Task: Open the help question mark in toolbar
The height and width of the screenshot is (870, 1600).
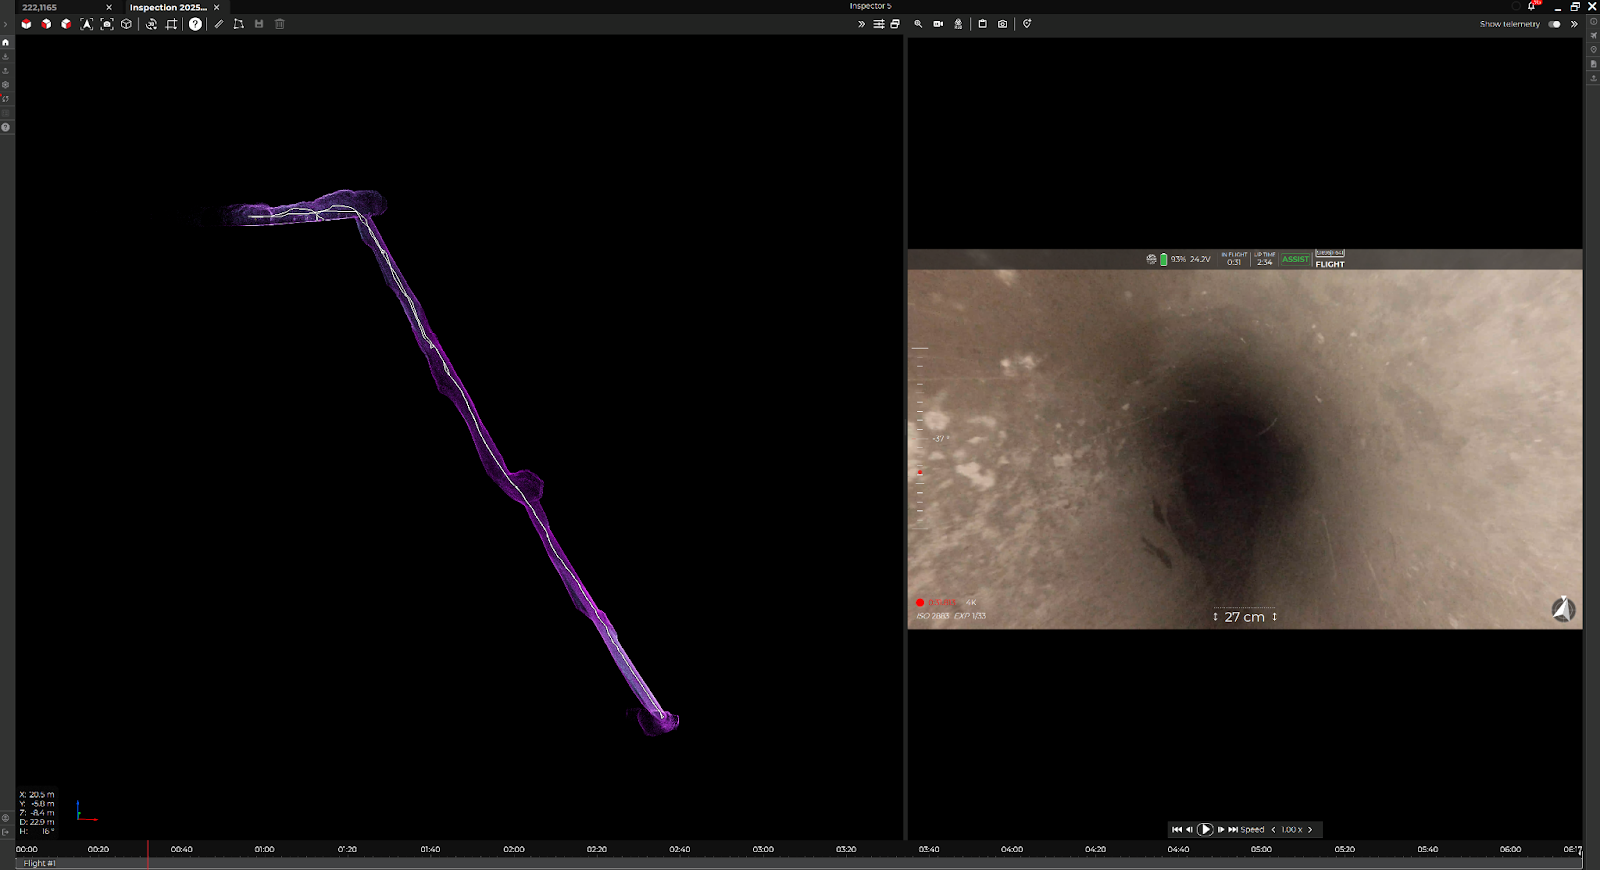Action: click(195, 24)
